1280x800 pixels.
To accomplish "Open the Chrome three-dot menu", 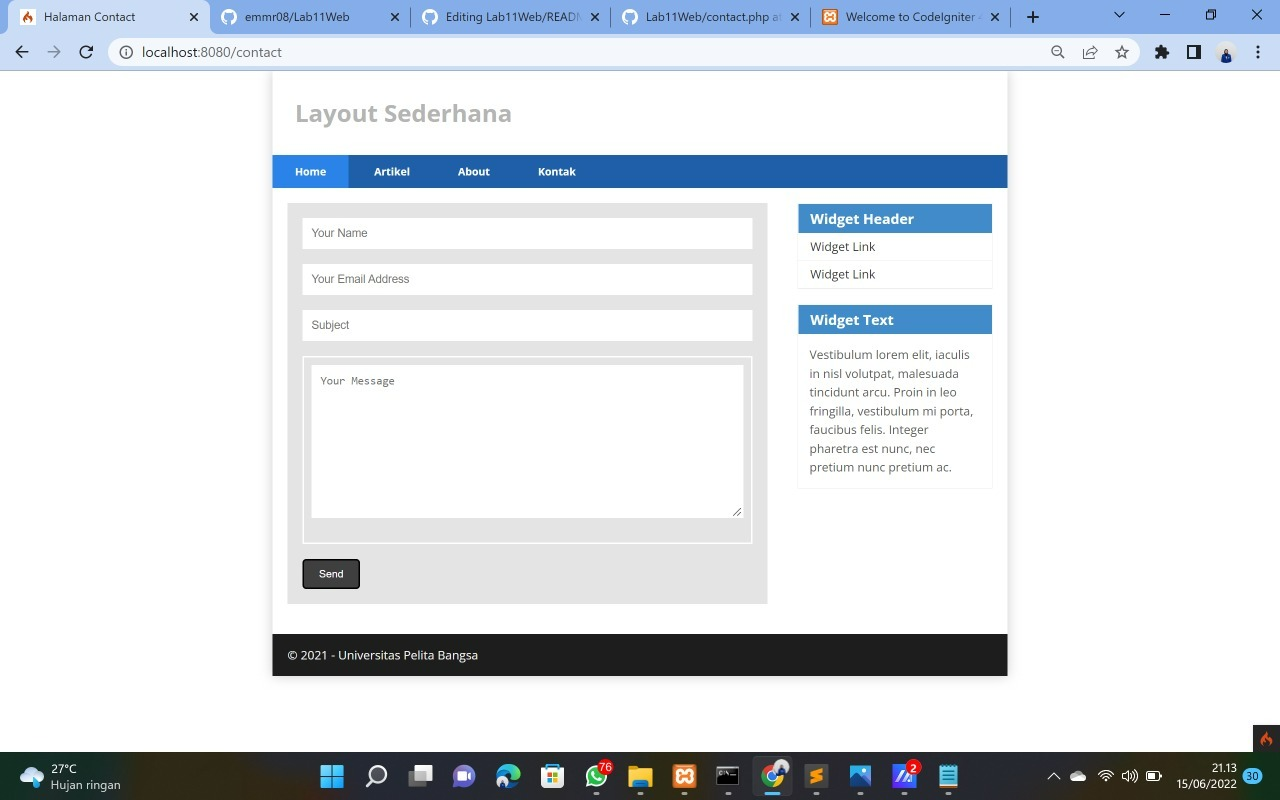I will (1258, 52).
